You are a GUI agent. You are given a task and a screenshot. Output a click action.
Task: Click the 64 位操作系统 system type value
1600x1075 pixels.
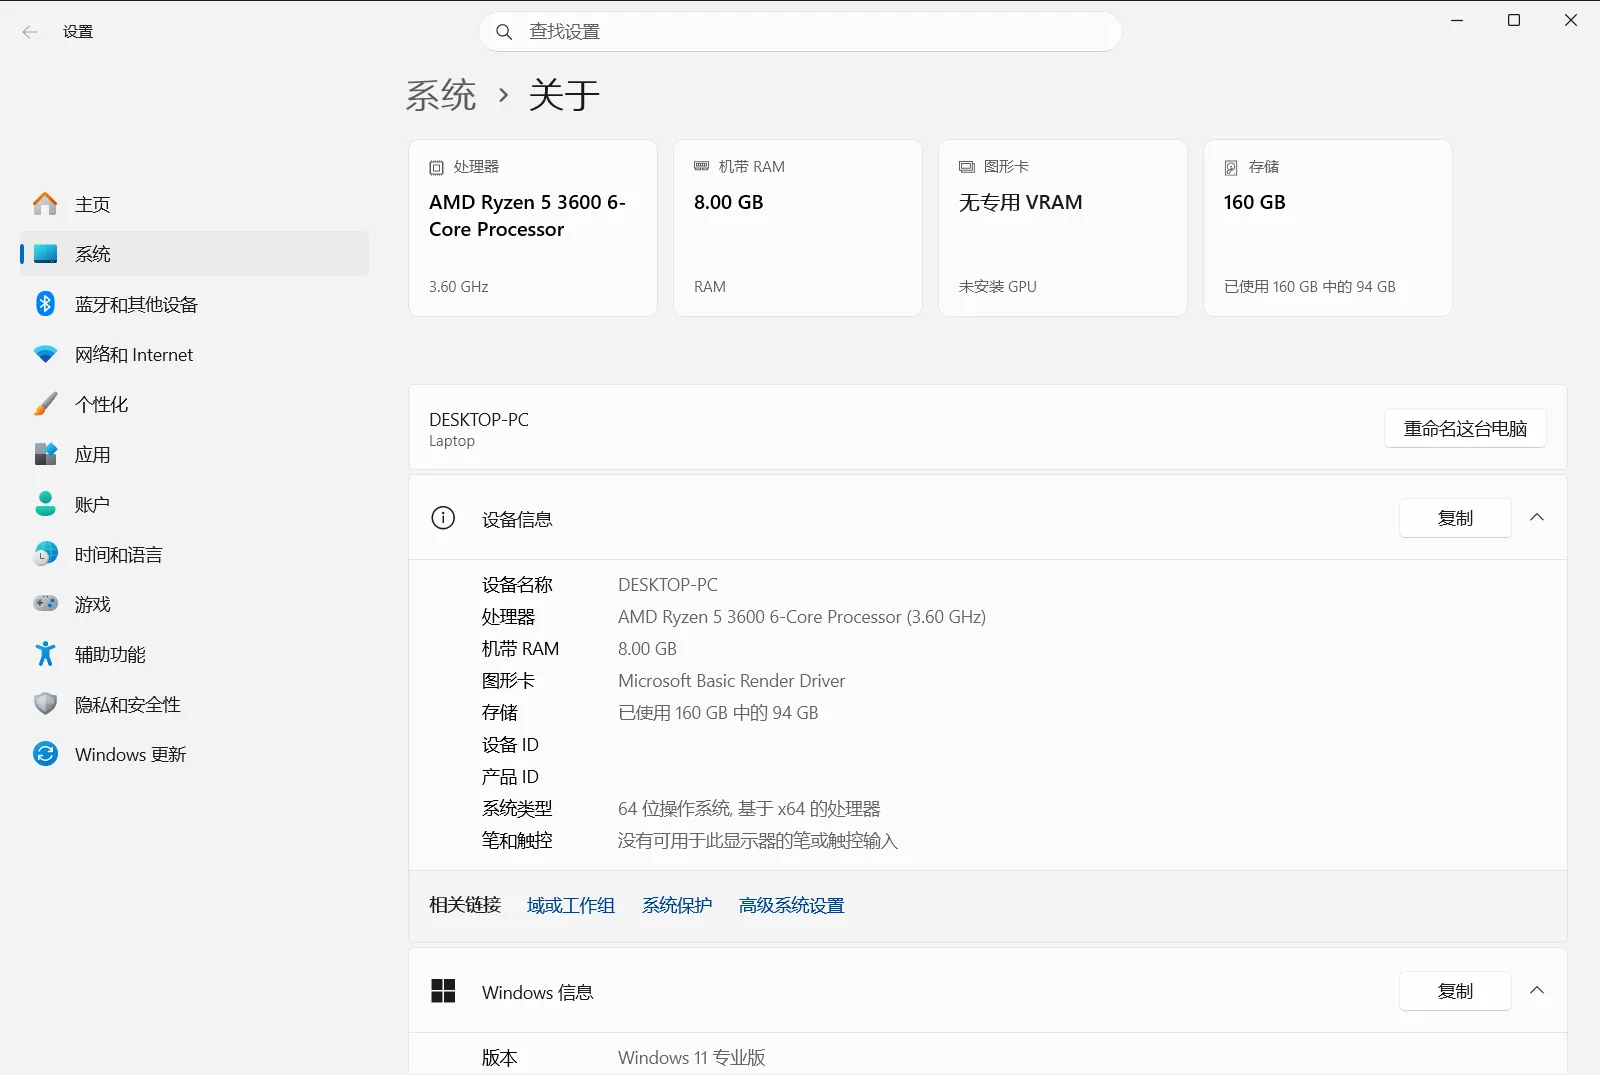click(749, 809)
